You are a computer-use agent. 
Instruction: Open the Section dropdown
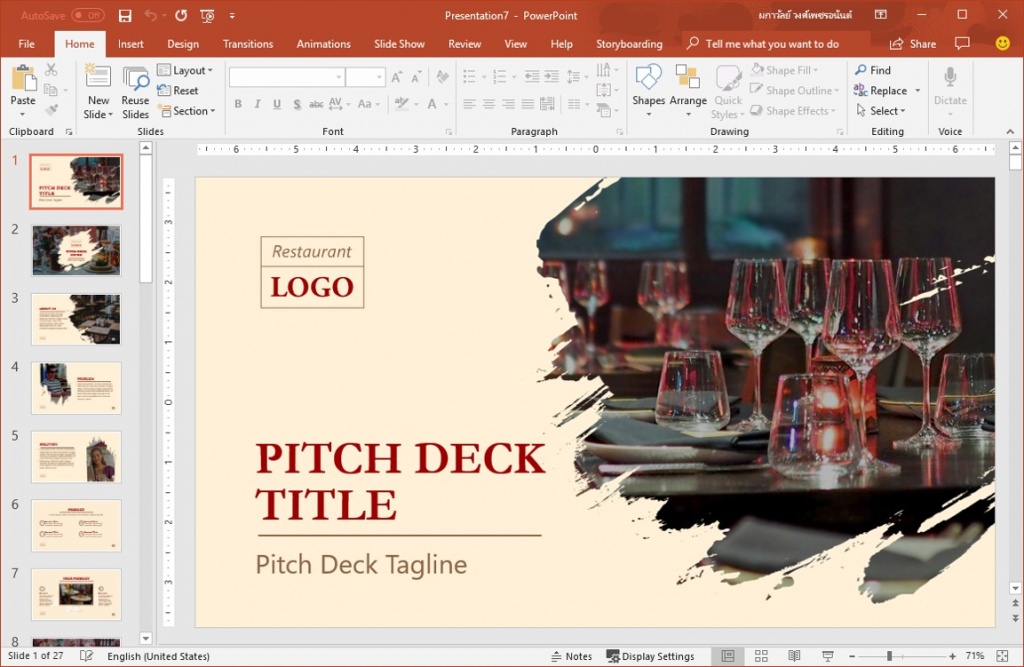(x=185, y=111)
